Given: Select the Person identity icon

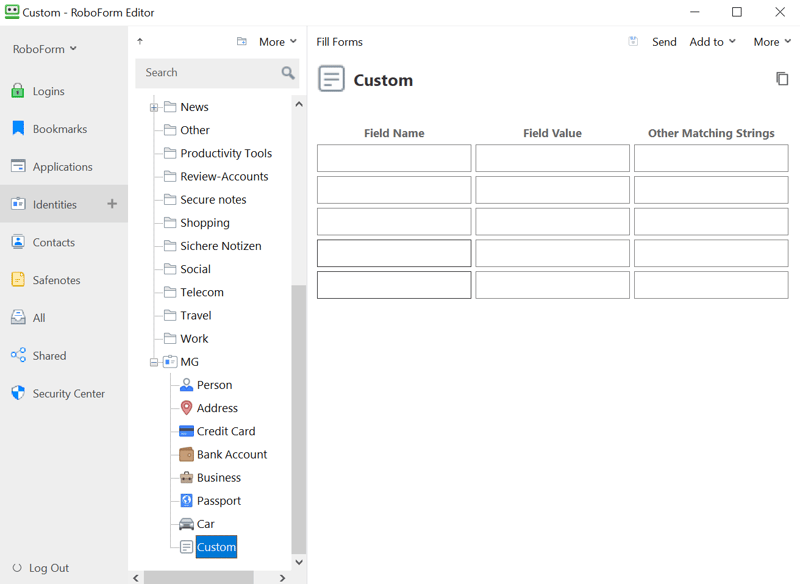Looking at the screenshot, I should 186,385.
